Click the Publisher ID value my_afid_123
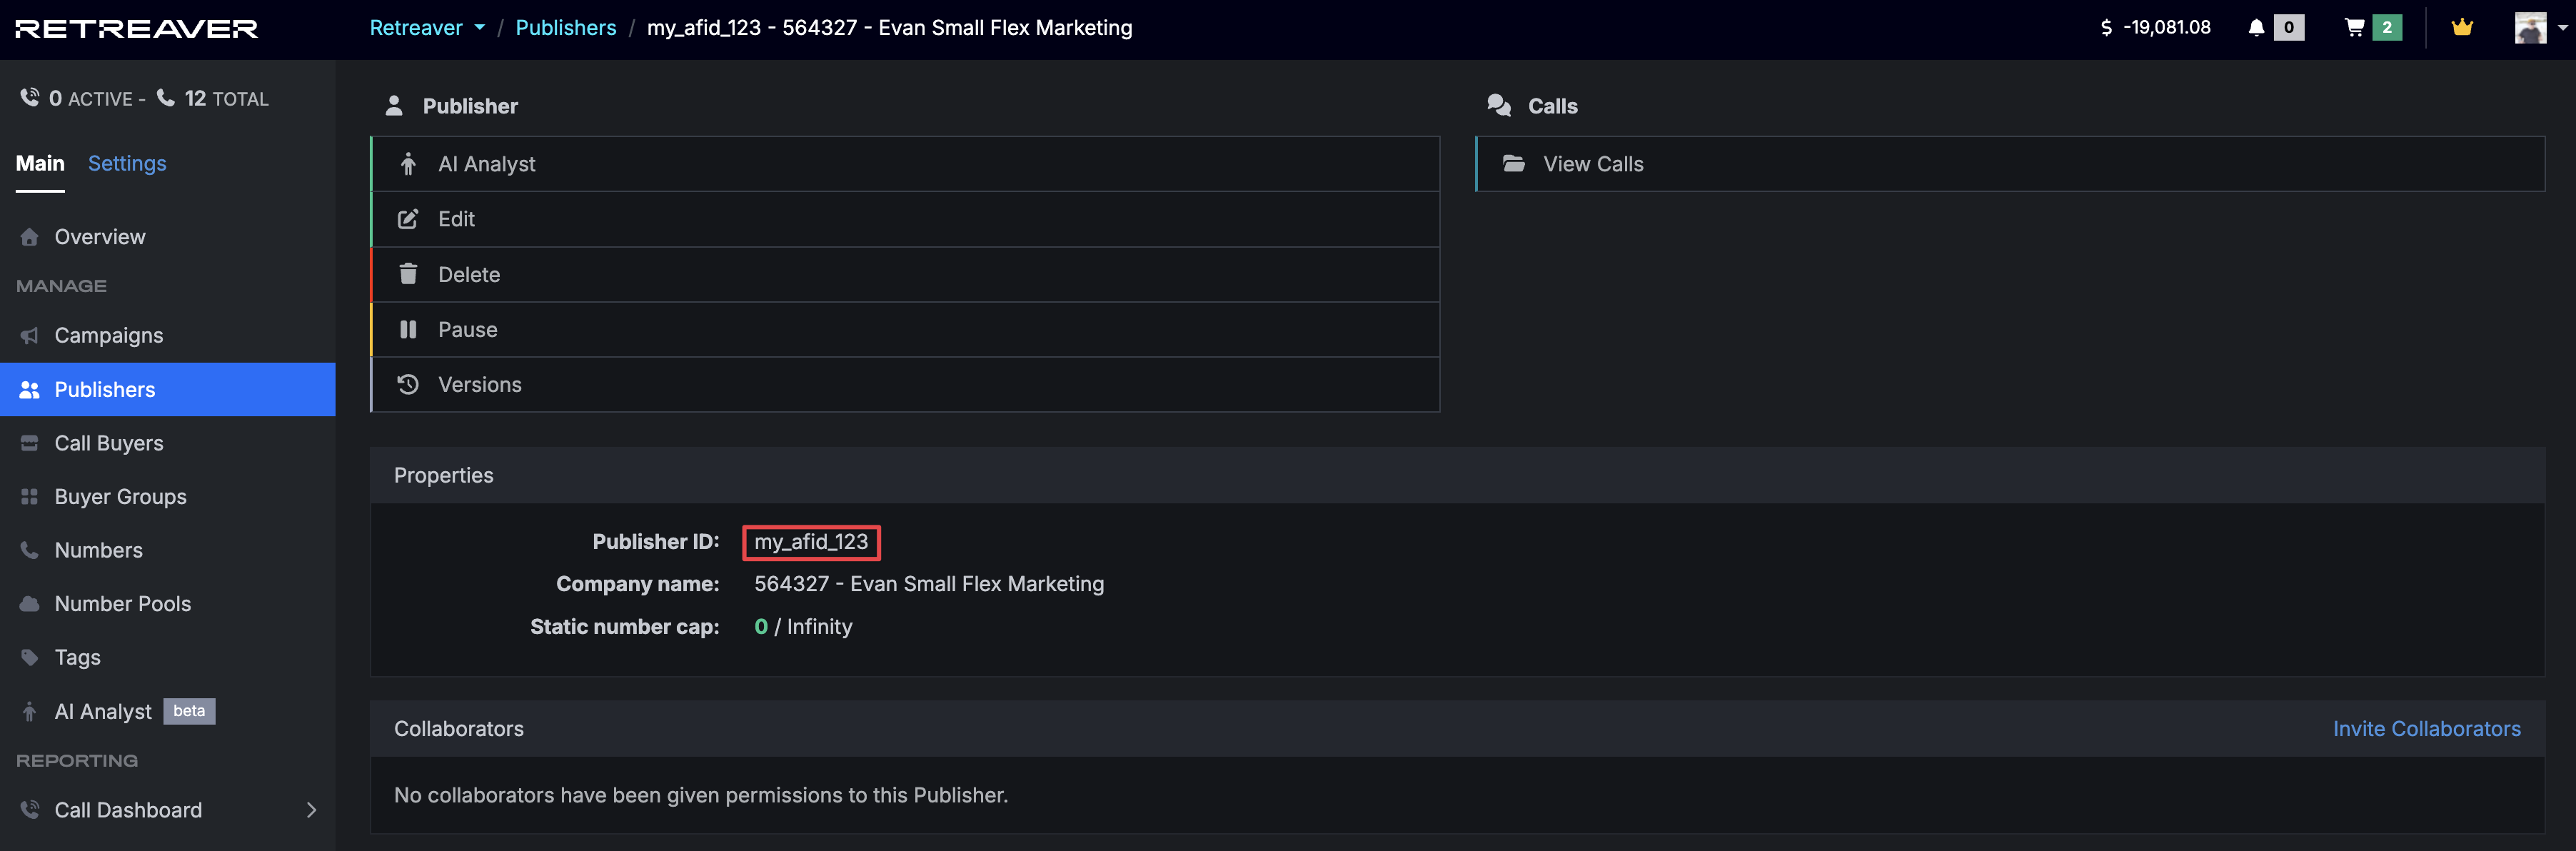The width and height of the screenshot is (2576, 851). (811, 542)
